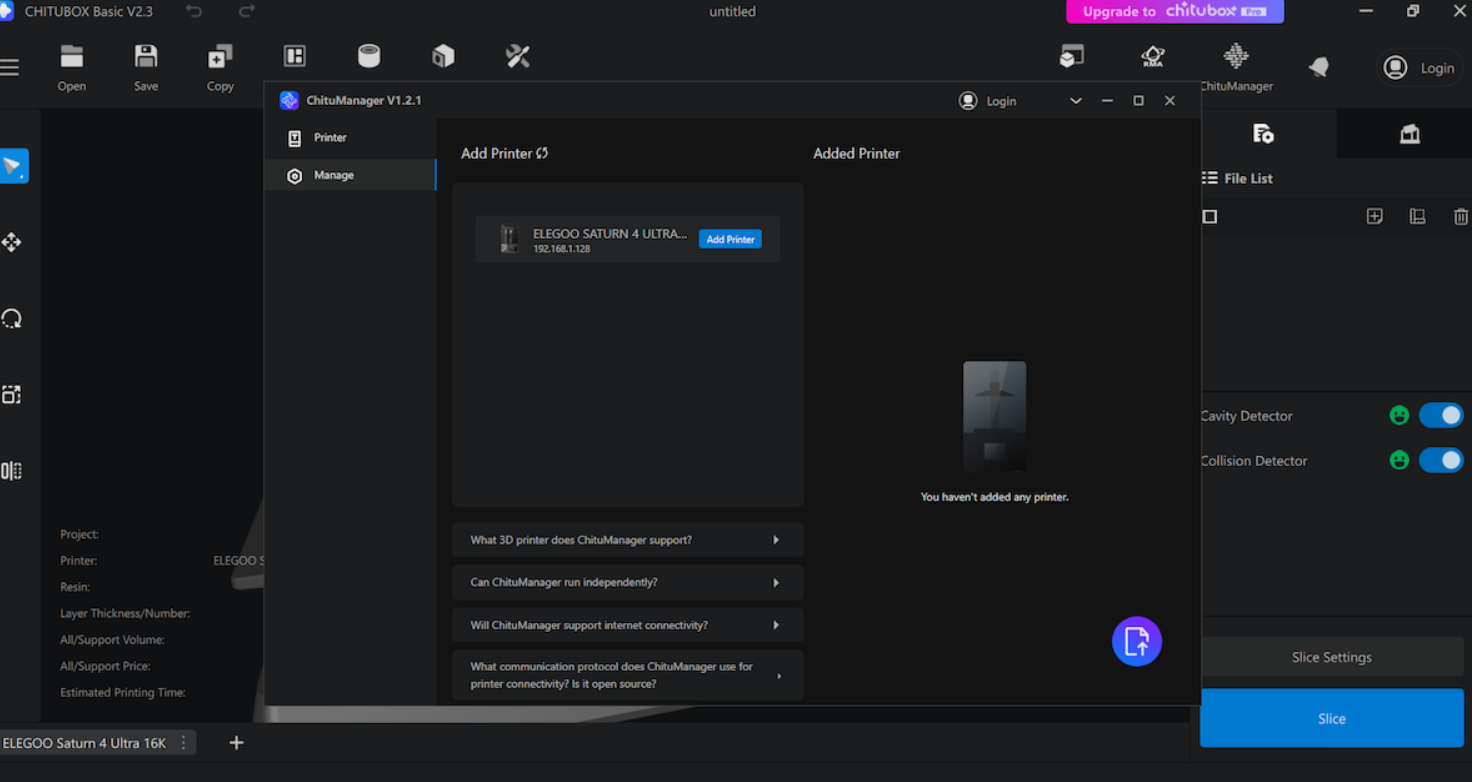The width and height of the screenshot is (1472, 782).
Task: Save the project with the Save icon
Action: (146, 67)
